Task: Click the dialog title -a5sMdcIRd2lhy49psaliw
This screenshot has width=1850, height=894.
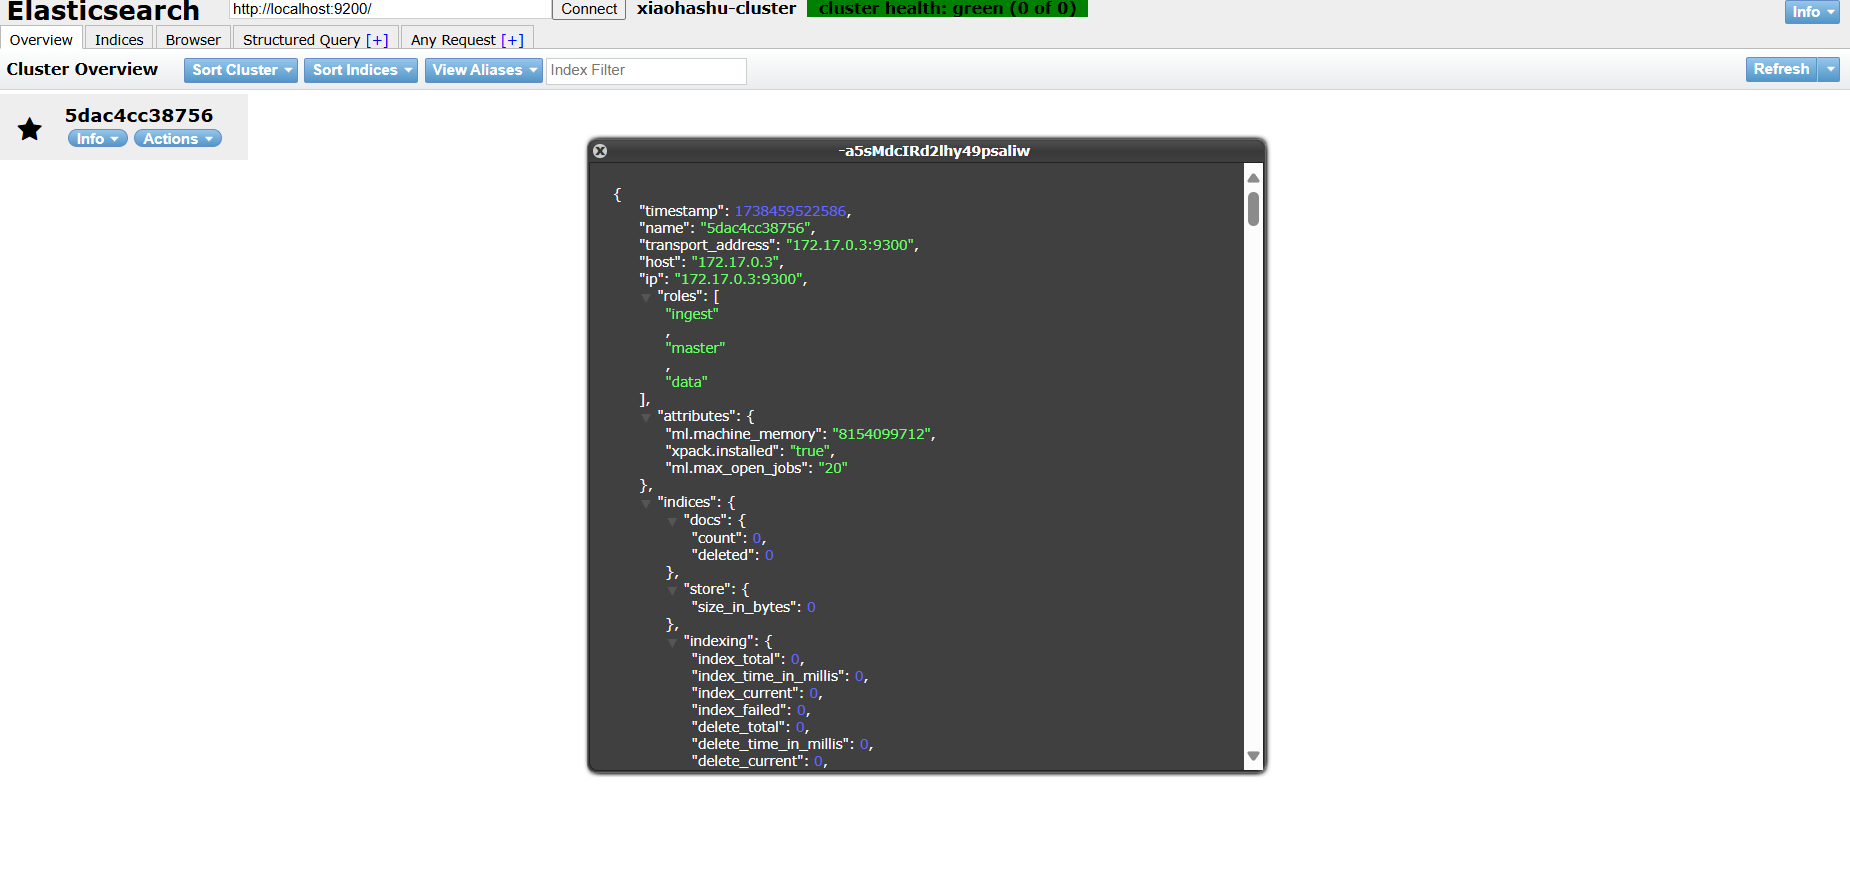Action: (934, 151)
